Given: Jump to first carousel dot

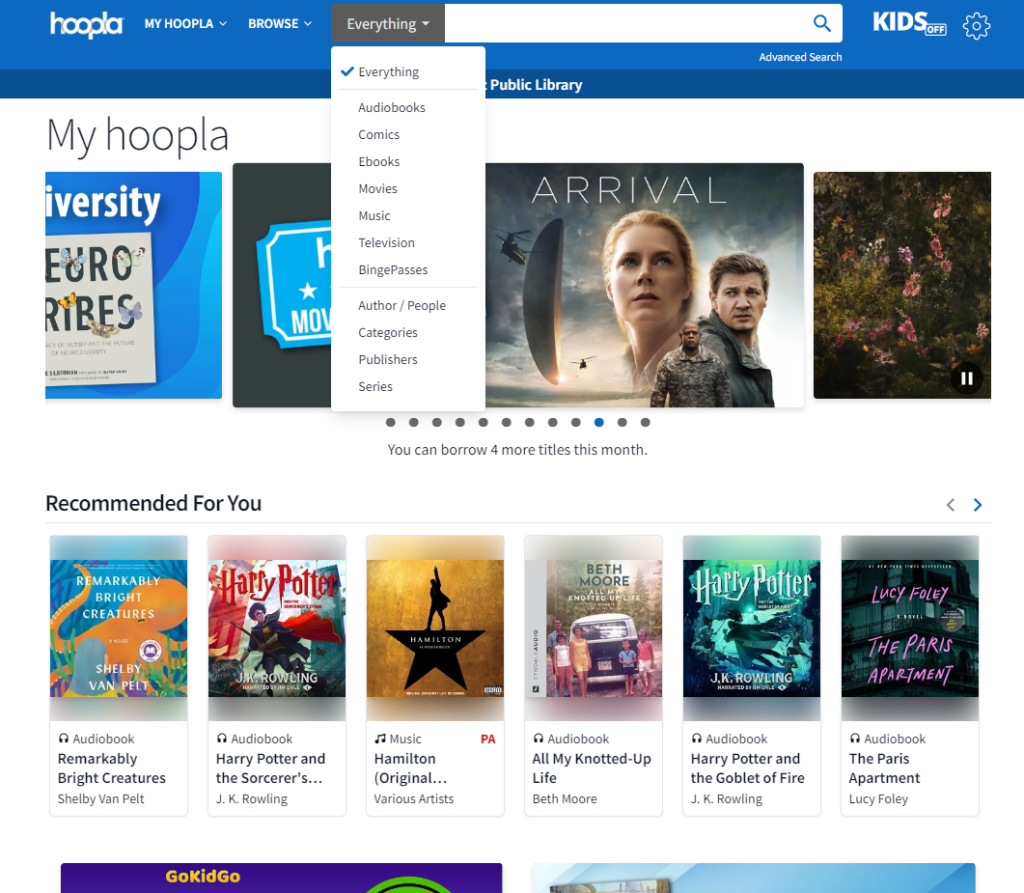Looking at the screenshot, I should click(391, 423).
